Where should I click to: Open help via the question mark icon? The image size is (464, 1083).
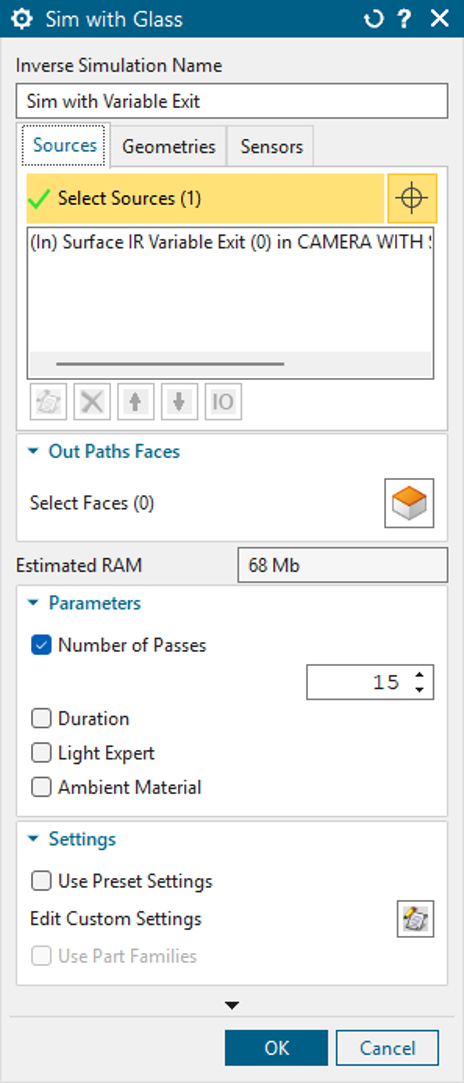[406, 19]
